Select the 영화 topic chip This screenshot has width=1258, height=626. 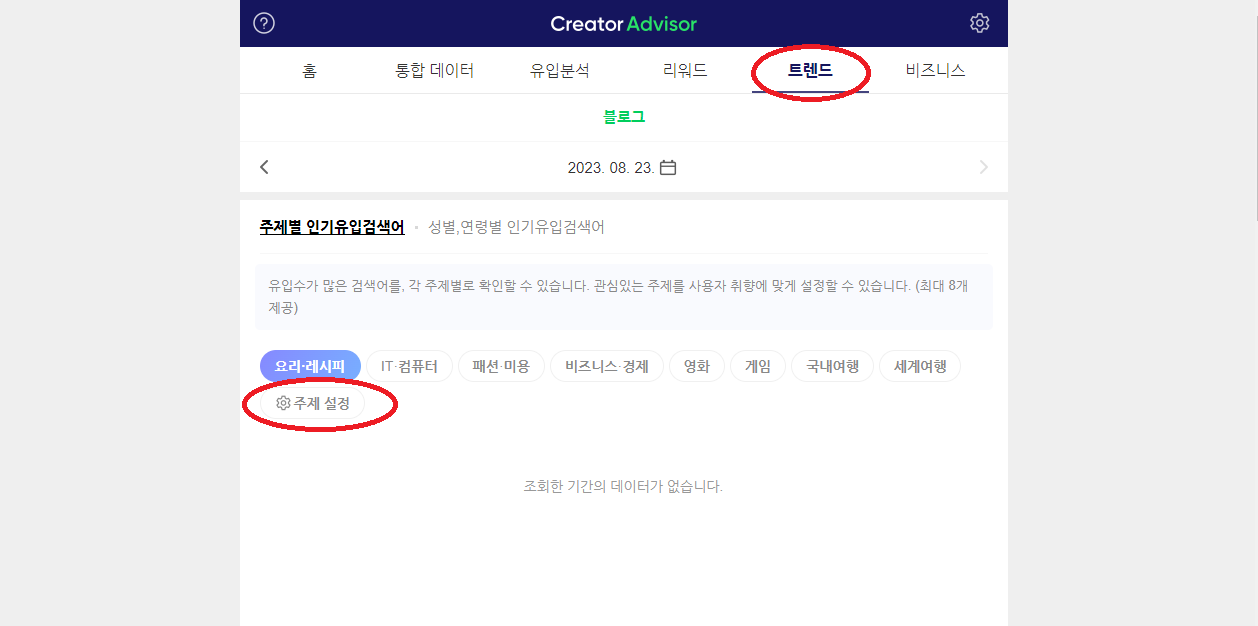pyautogui.click(x=697, y=366)
